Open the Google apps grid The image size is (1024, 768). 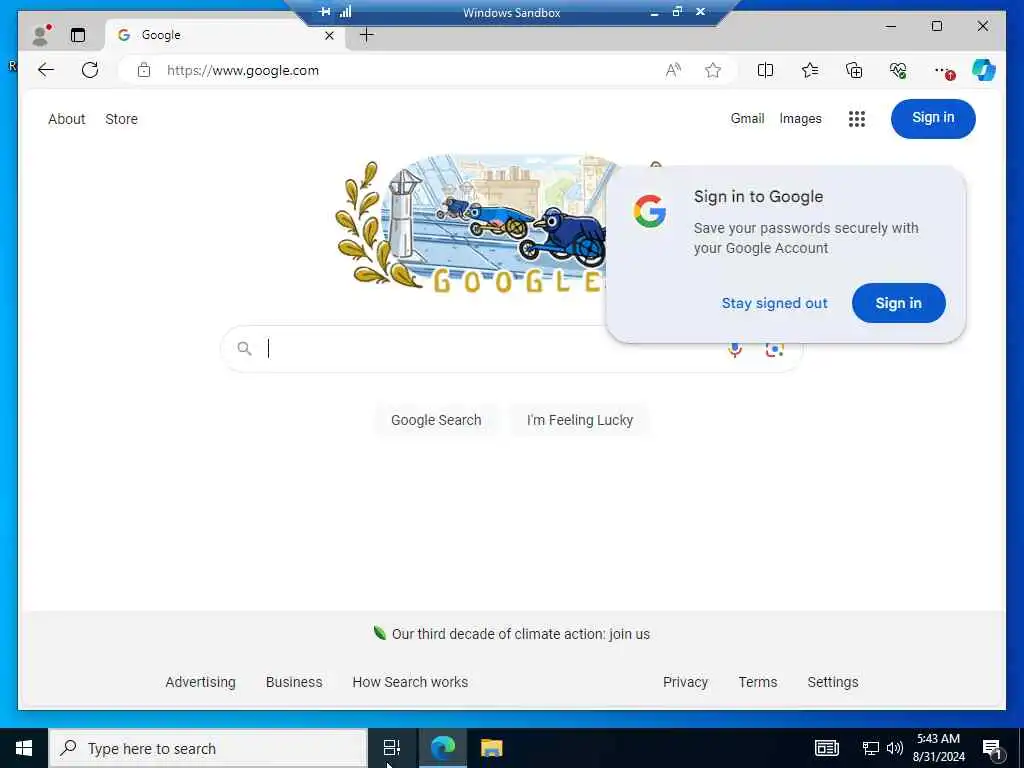coord(856,119)
